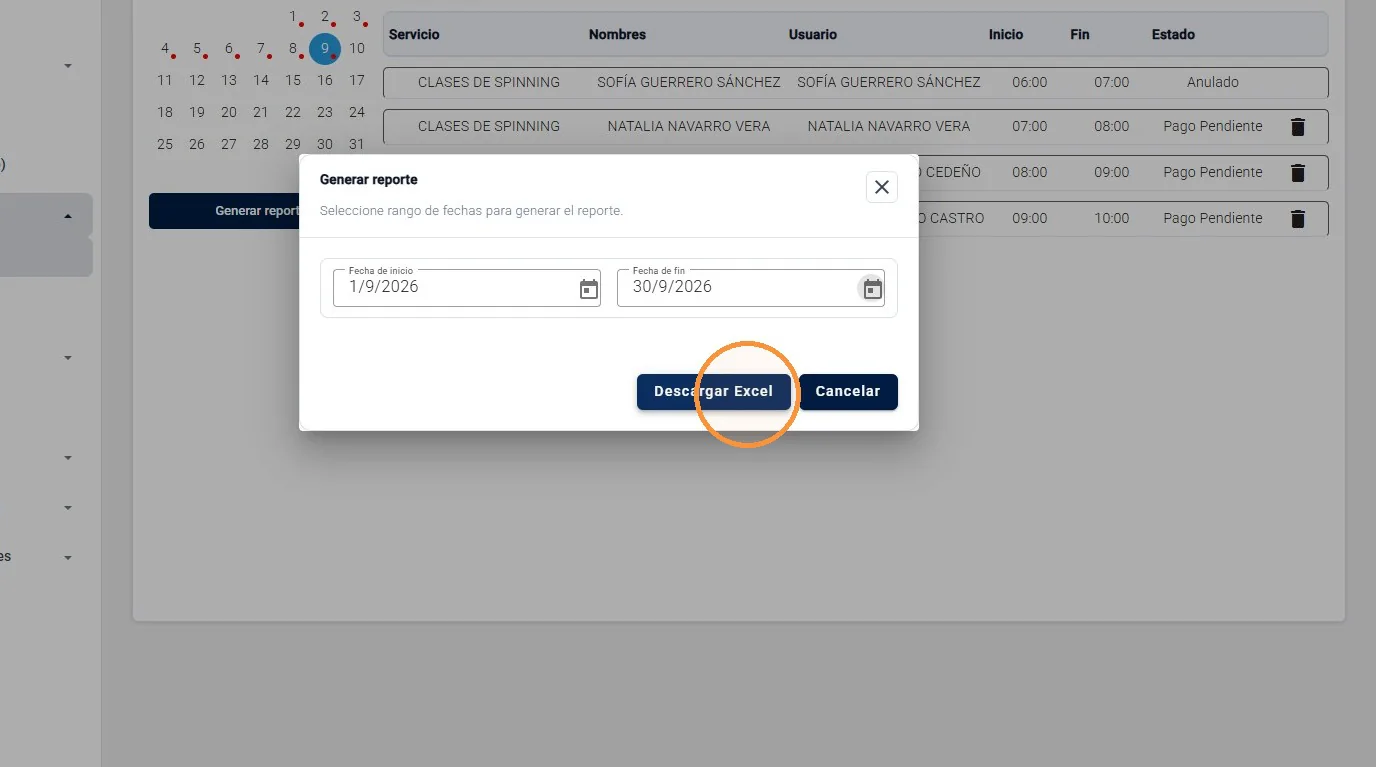
Task: Click the Servicio column header
Action: [x=414, y=34]
